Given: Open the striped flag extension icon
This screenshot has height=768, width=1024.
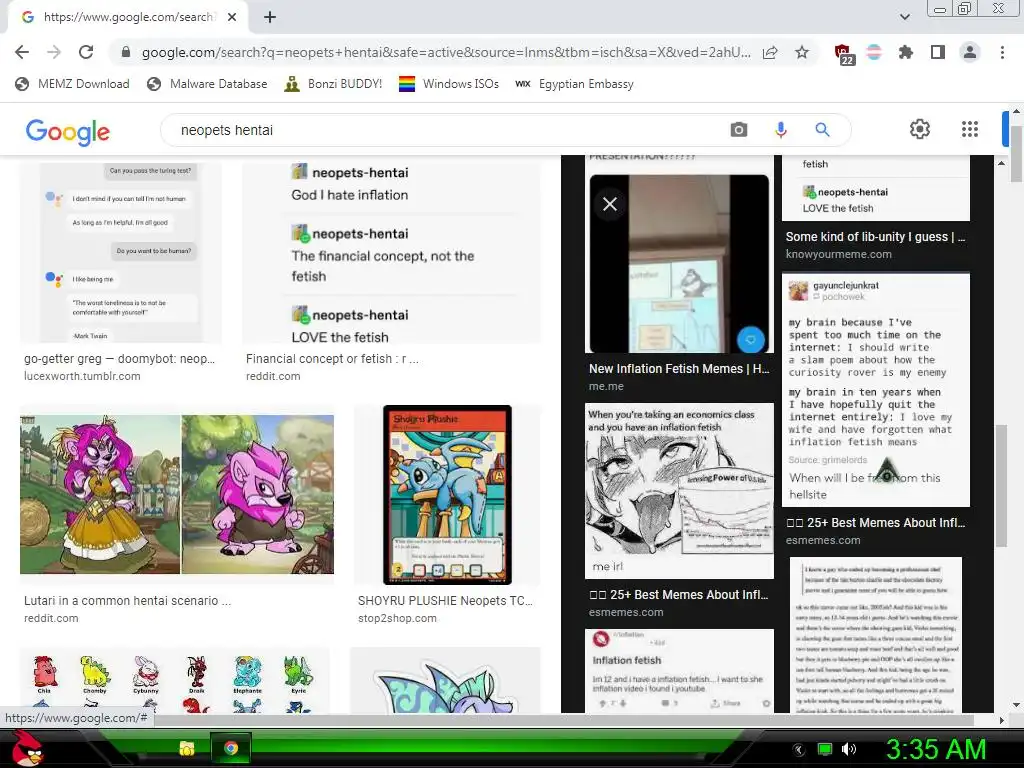Looking at the screenshot, I should coord(874,52).
